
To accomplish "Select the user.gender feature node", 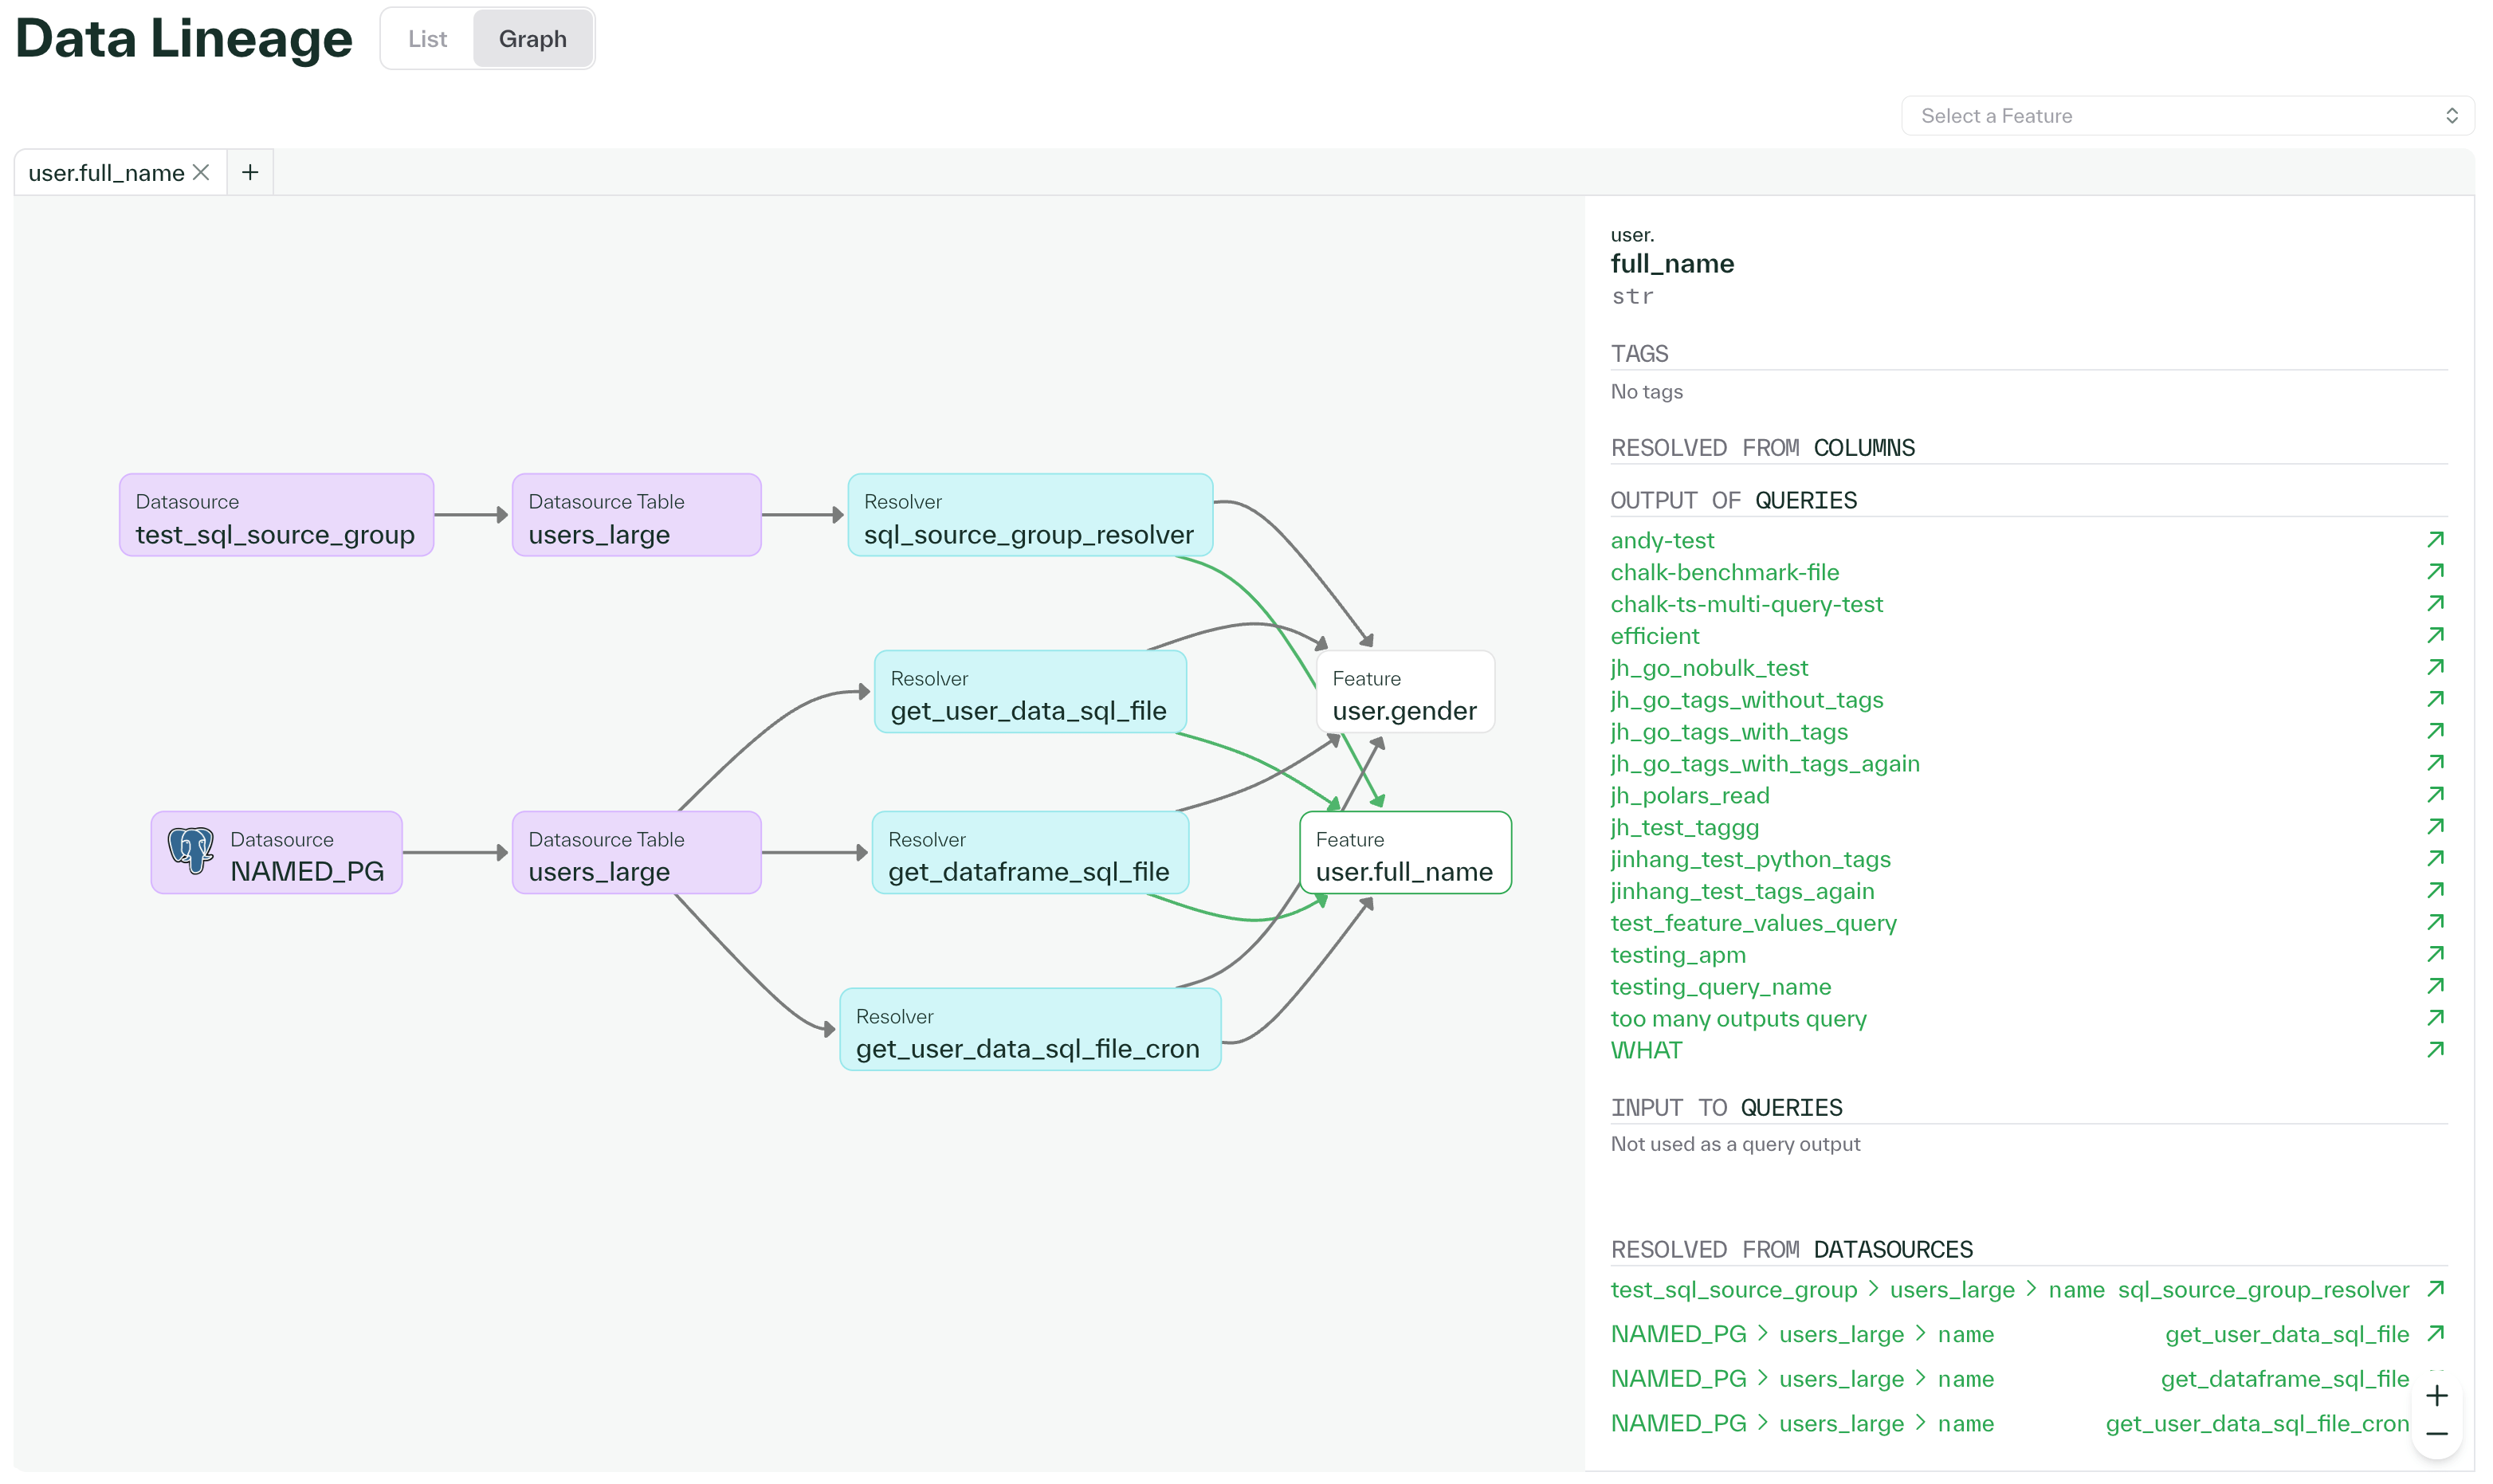I will pos(1405,691).
